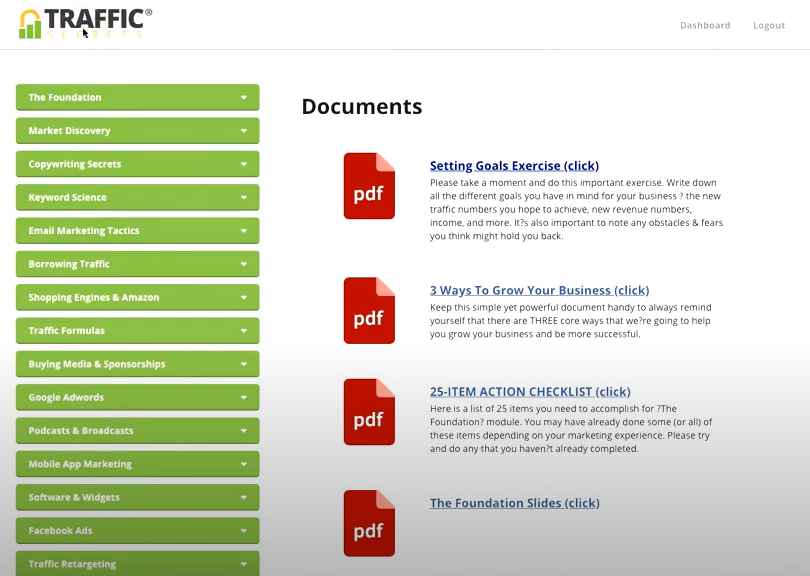Select Copywriting Secrets module label
810x576 pixels.
coord(75,164)
